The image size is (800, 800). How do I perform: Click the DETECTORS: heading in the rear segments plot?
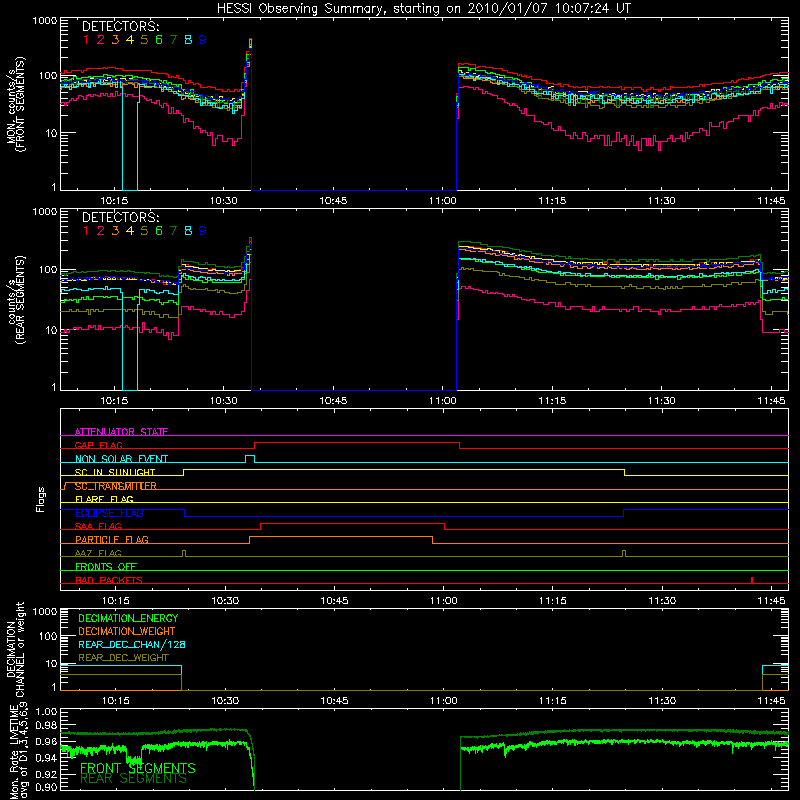pos(121,217)
